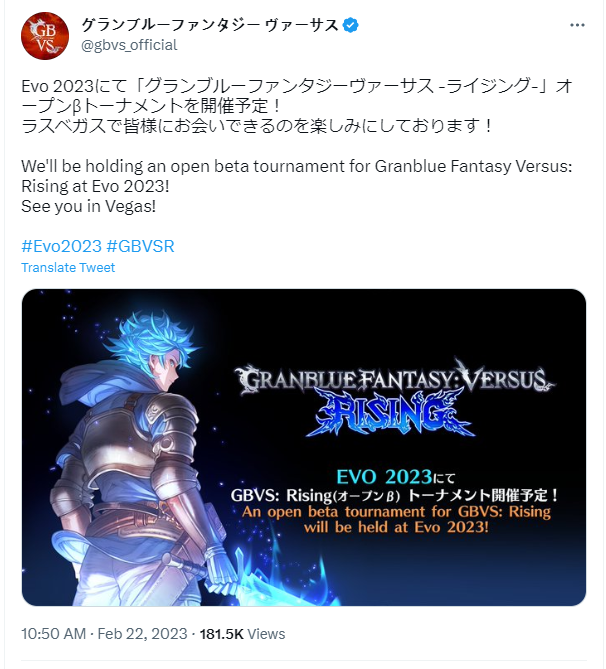Screen dimensions: 606x669
Task: Click the 10:50 AM timestamp link
Action: 54,634
